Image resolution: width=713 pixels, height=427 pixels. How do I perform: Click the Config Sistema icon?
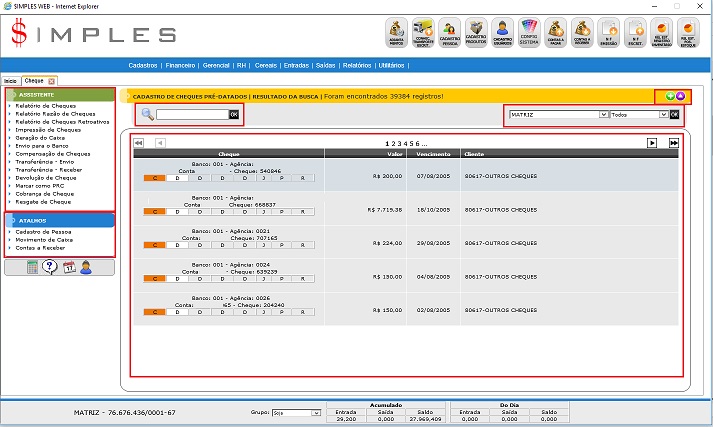click(x=530, y=32)
